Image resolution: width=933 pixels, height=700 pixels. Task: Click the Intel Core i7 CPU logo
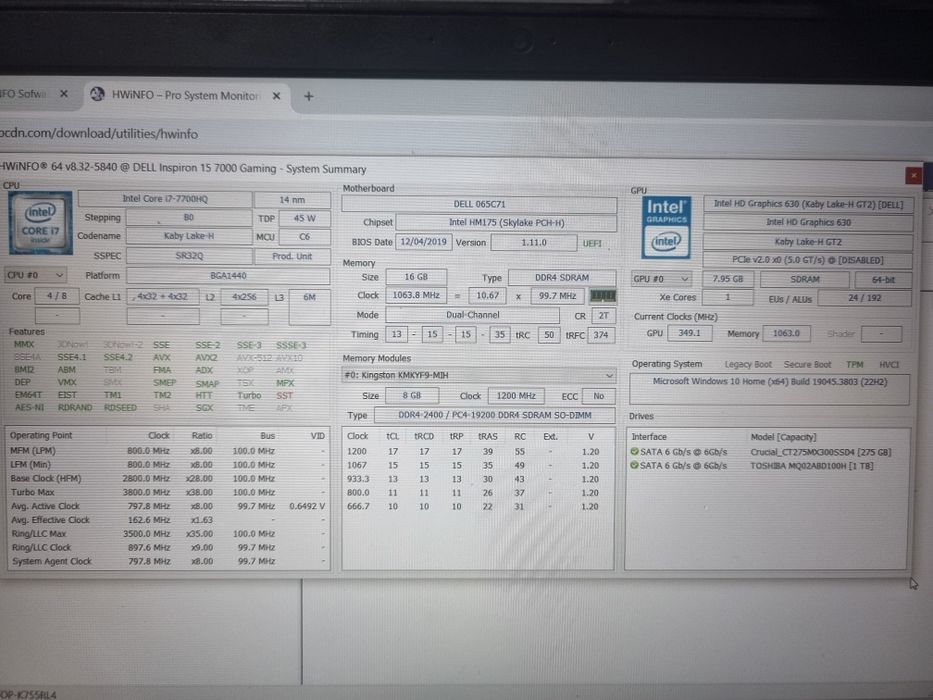pyautogui.click(x=40, y=223)
